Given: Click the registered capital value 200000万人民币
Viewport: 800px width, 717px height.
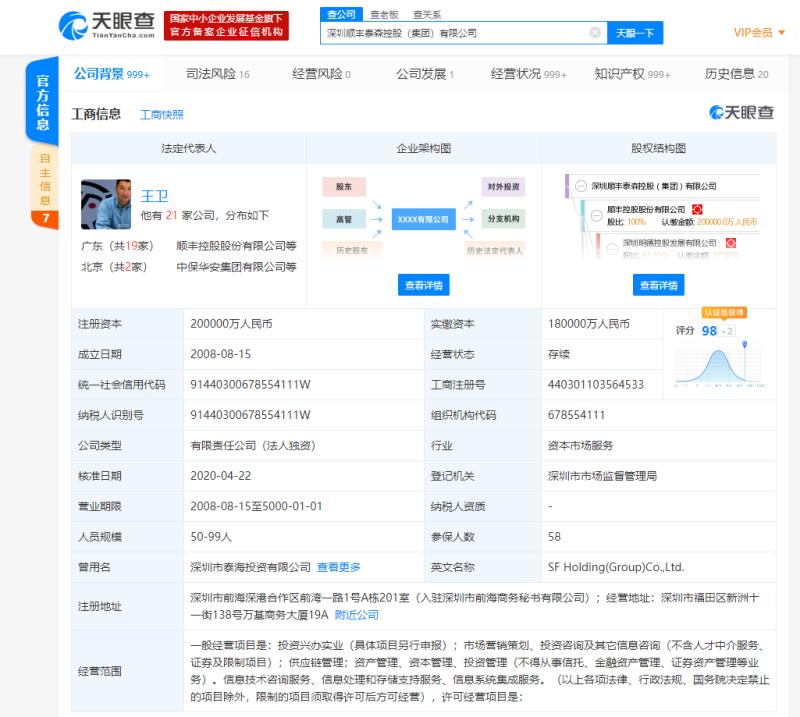Looking at the screenshot, I should coord(231,324).
